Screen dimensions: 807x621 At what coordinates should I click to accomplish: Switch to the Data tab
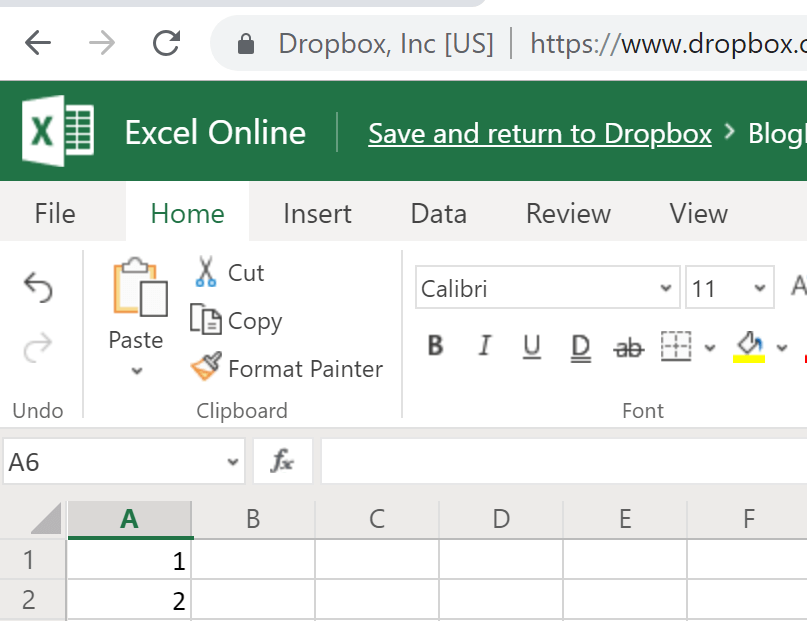point(438,213)
